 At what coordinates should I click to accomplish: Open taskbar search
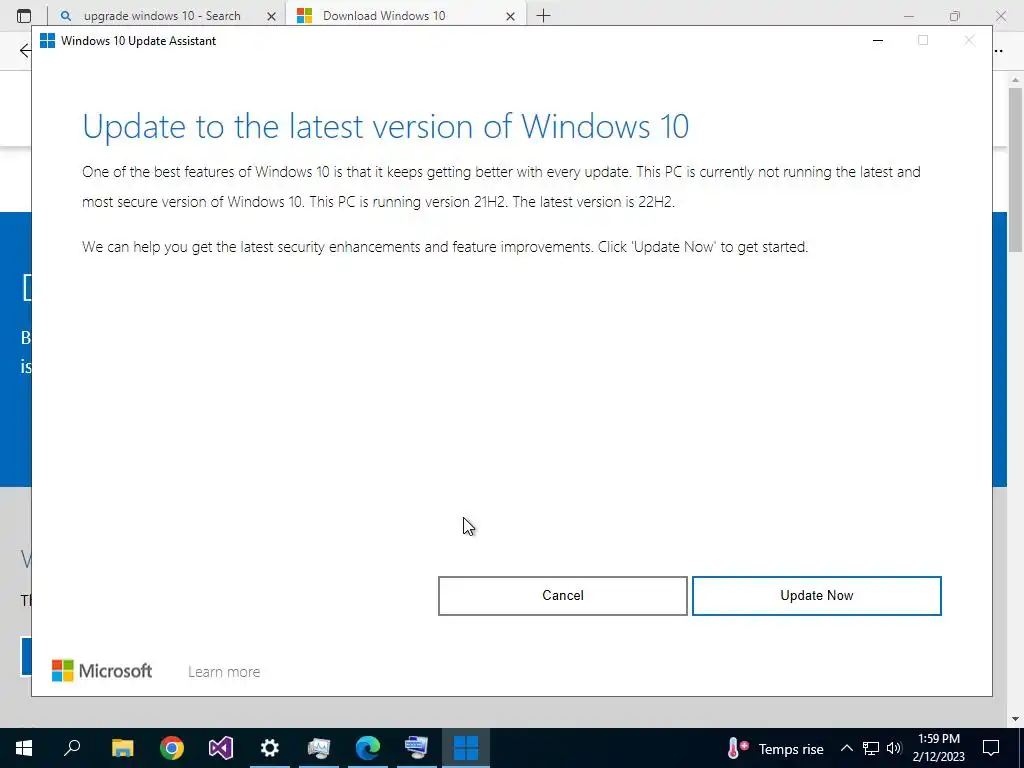[x=72, y=748]
